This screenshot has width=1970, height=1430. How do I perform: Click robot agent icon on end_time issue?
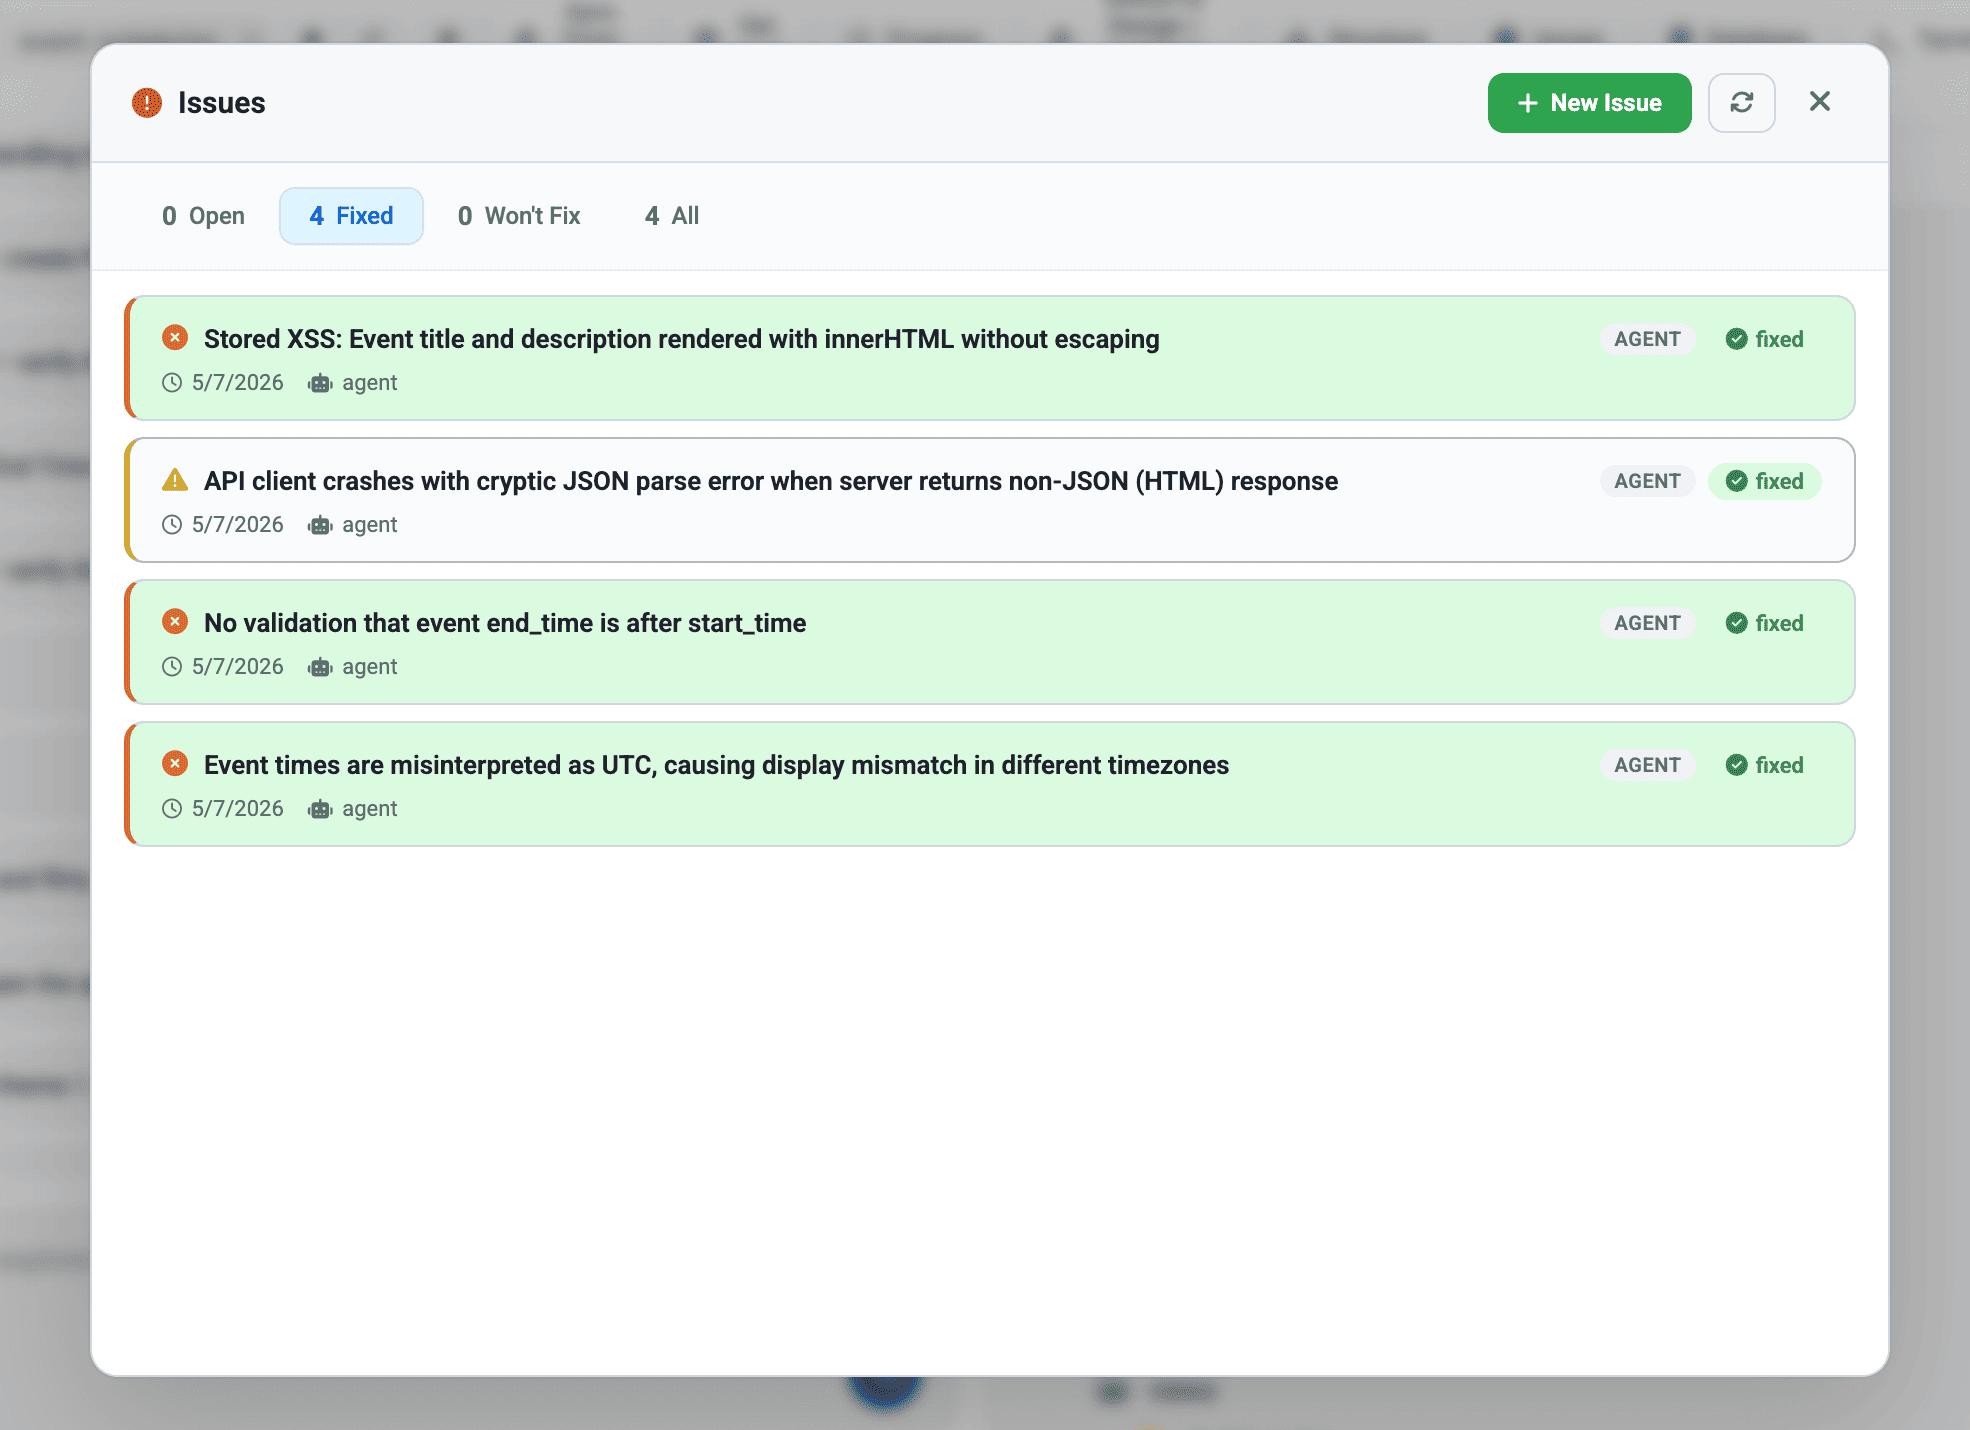tap(320, 667)
